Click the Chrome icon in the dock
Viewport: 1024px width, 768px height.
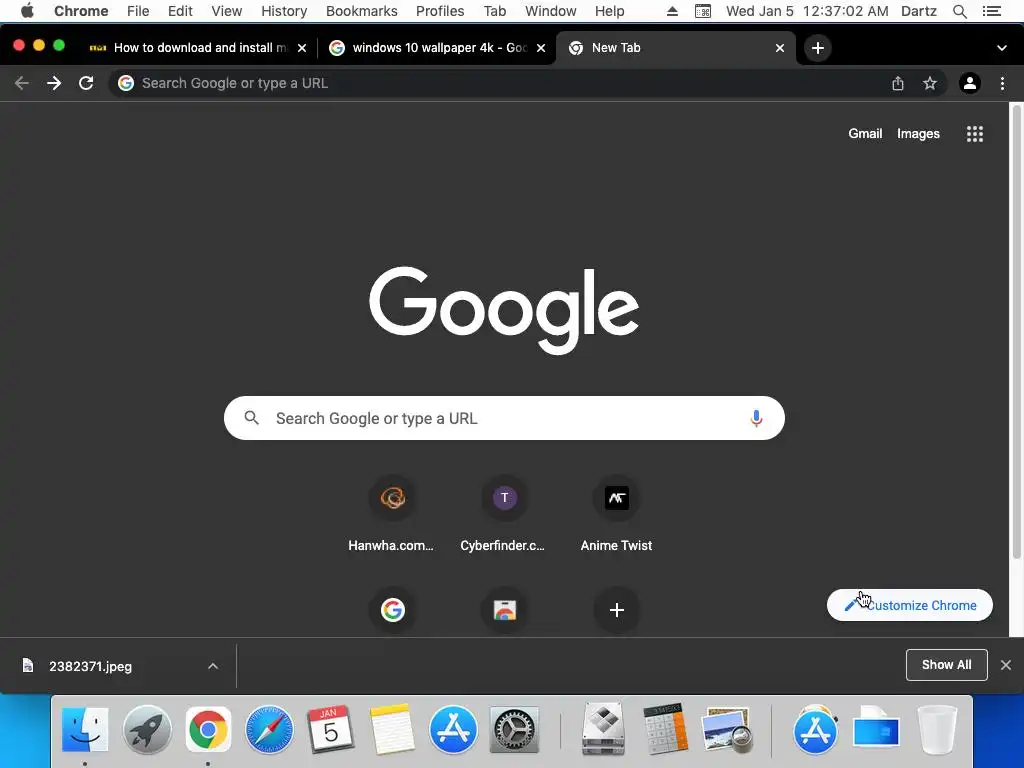click(208, 729)
